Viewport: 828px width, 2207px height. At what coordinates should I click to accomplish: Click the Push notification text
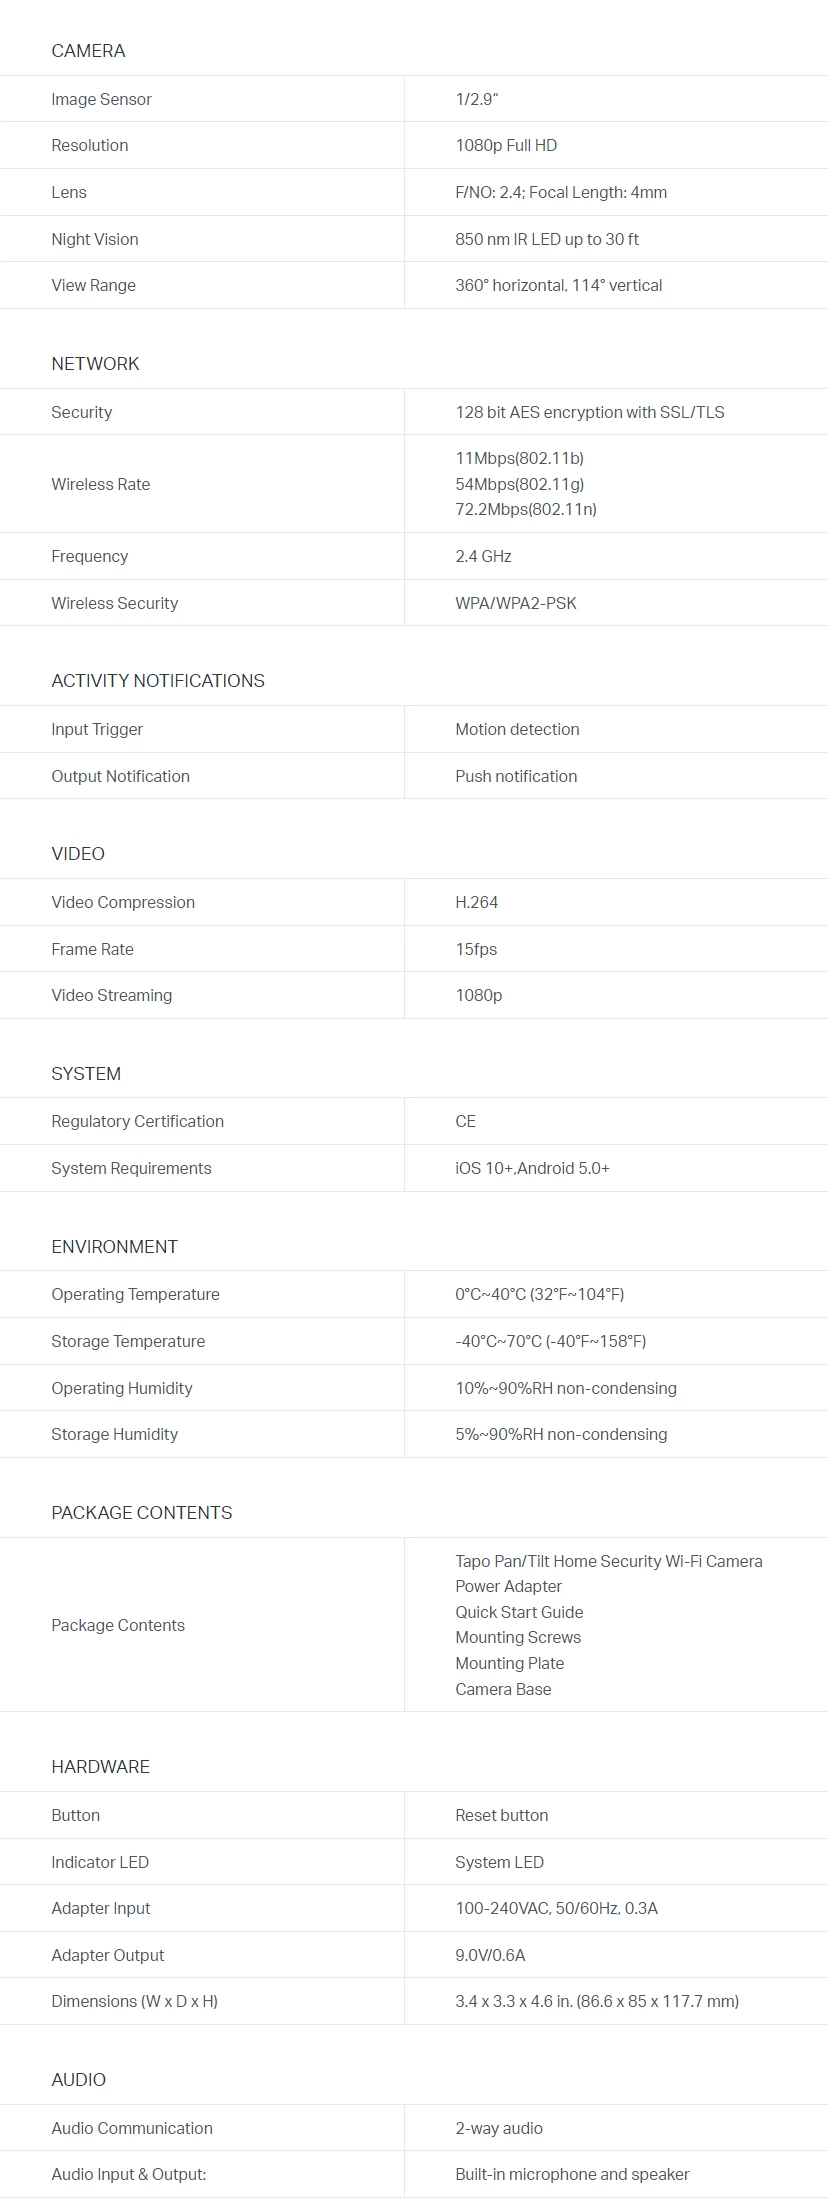point(516,776)
